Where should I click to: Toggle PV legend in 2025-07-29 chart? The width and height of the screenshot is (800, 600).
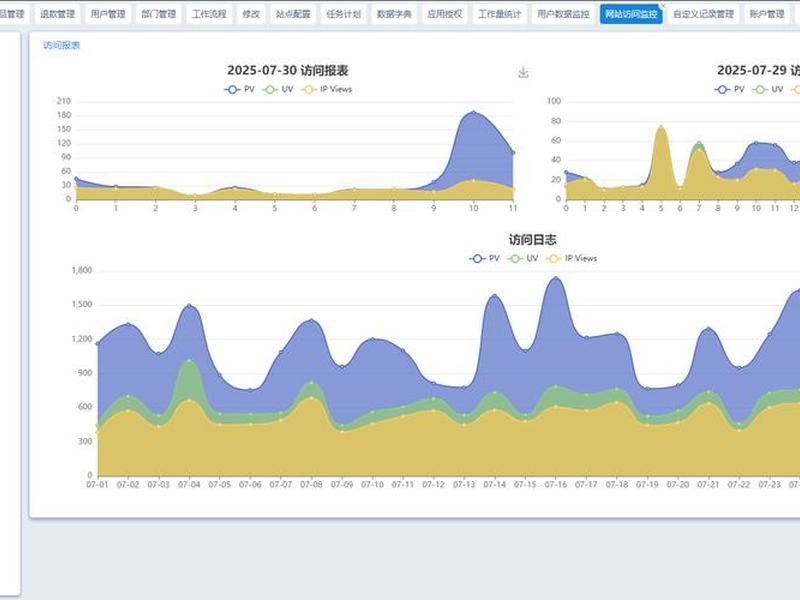click(729, 89)
